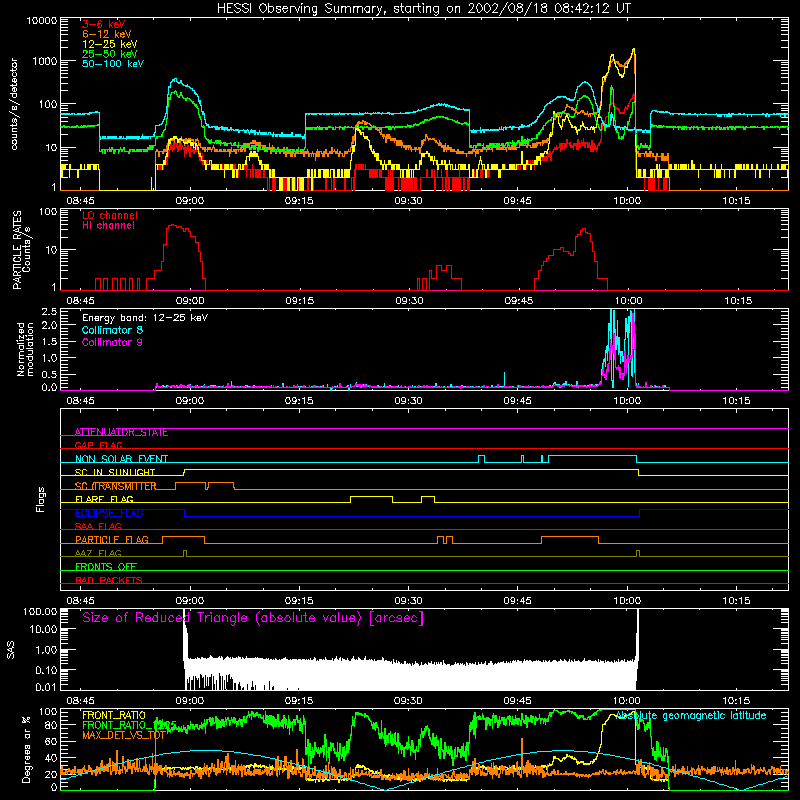
Task: Click the SAS axis label
Action: pos(11,651)
